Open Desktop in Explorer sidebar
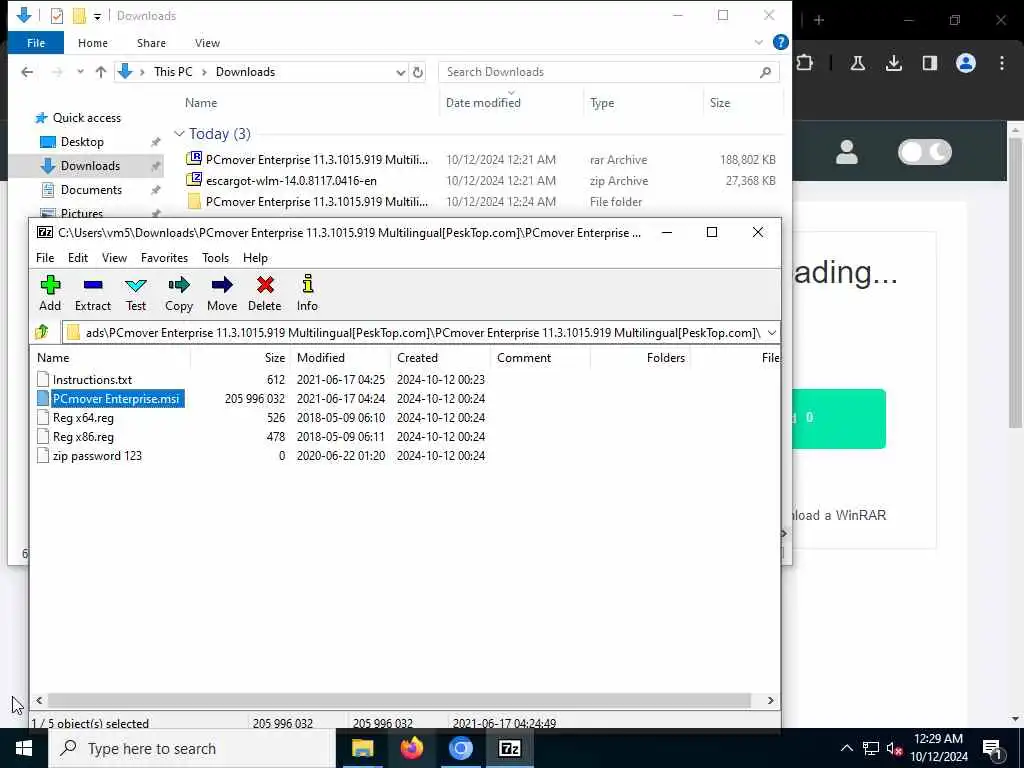This screenshot has width=1024, height=768. click(x=82, y=142)
